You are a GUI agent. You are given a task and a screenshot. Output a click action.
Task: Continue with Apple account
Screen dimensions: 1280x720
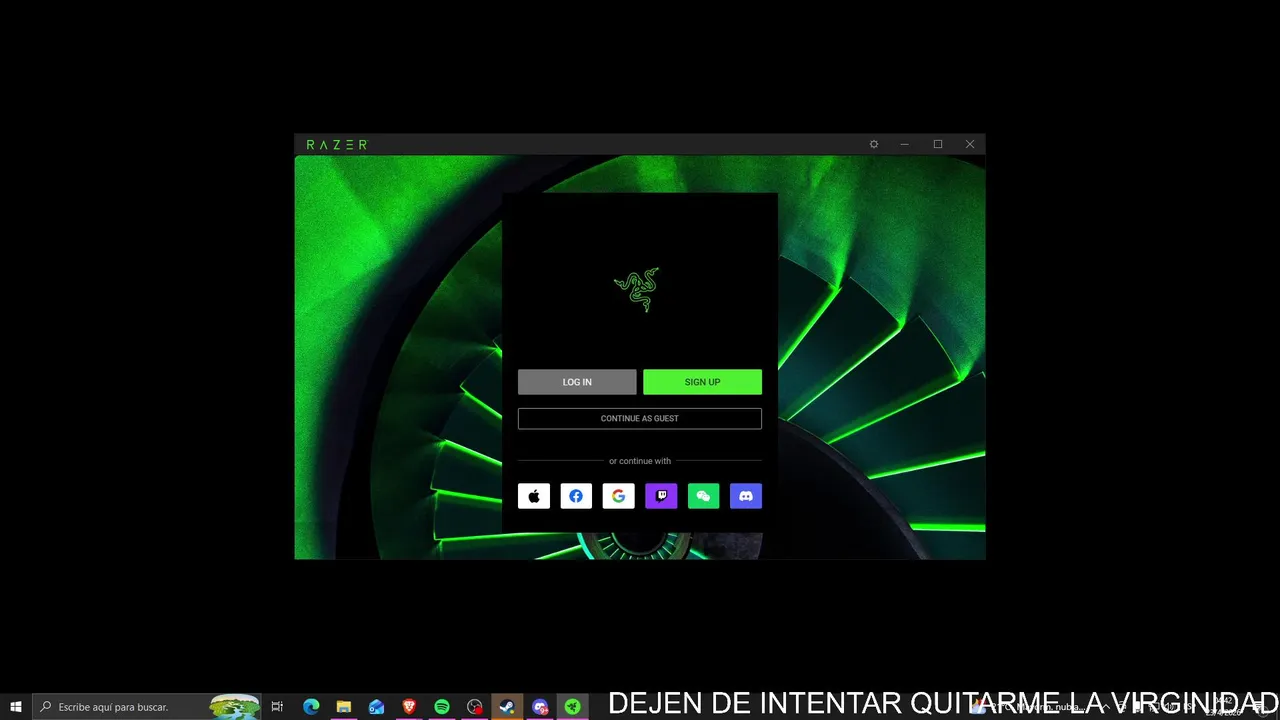[534, 496]
